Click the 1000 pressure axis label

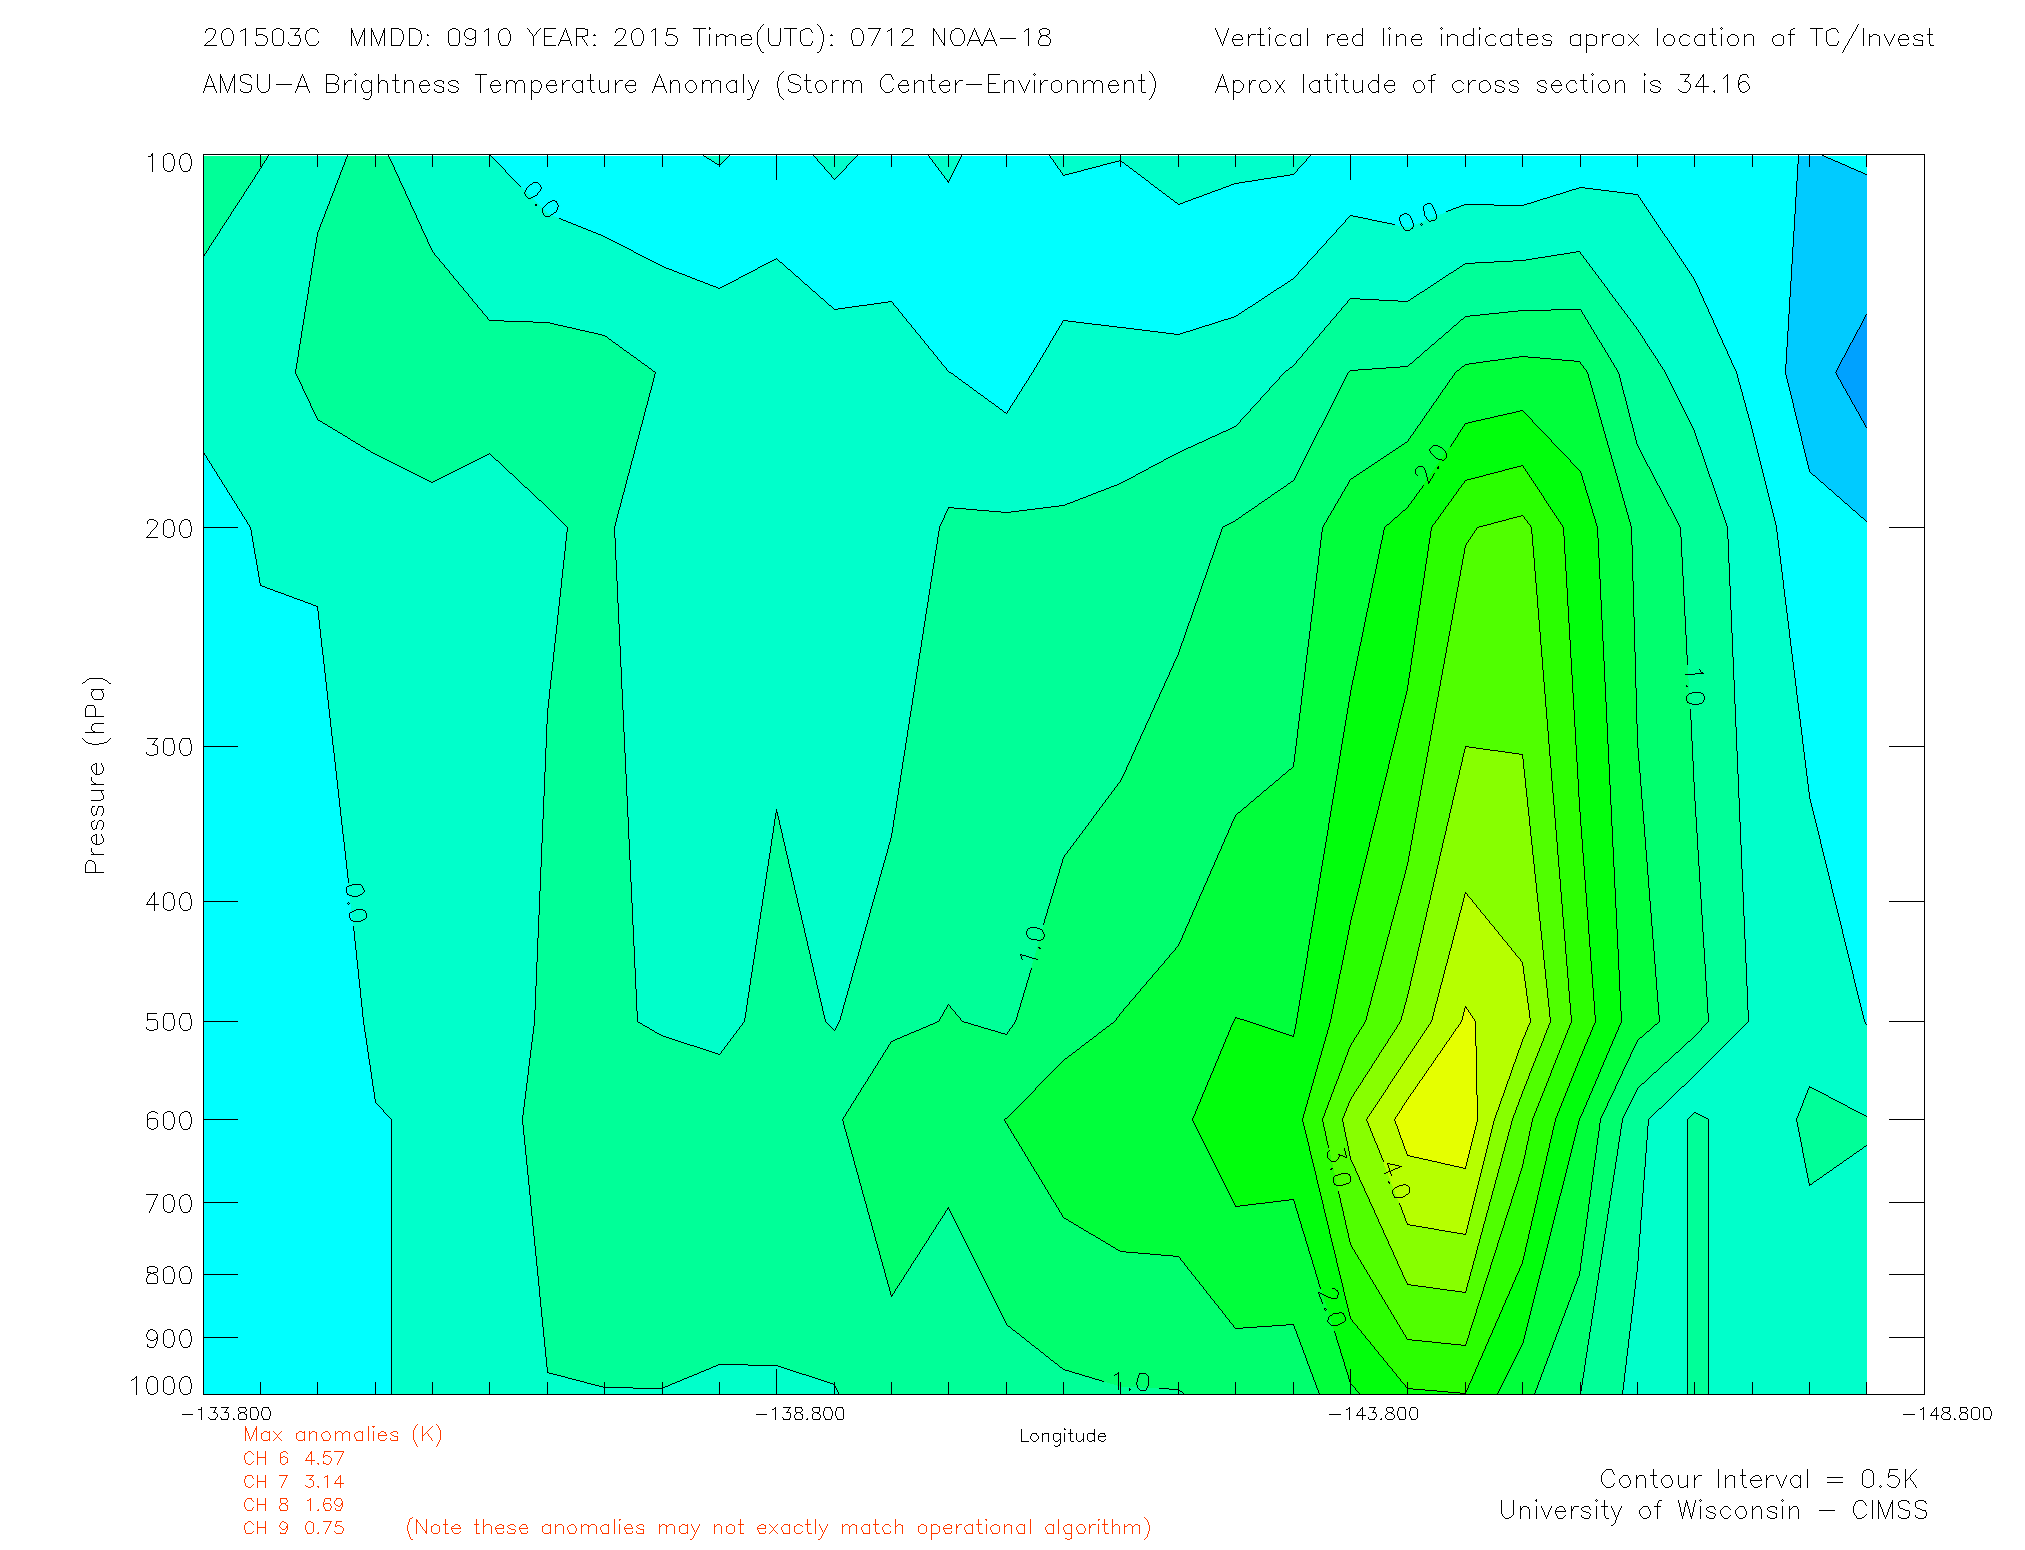click(162, 1385)
